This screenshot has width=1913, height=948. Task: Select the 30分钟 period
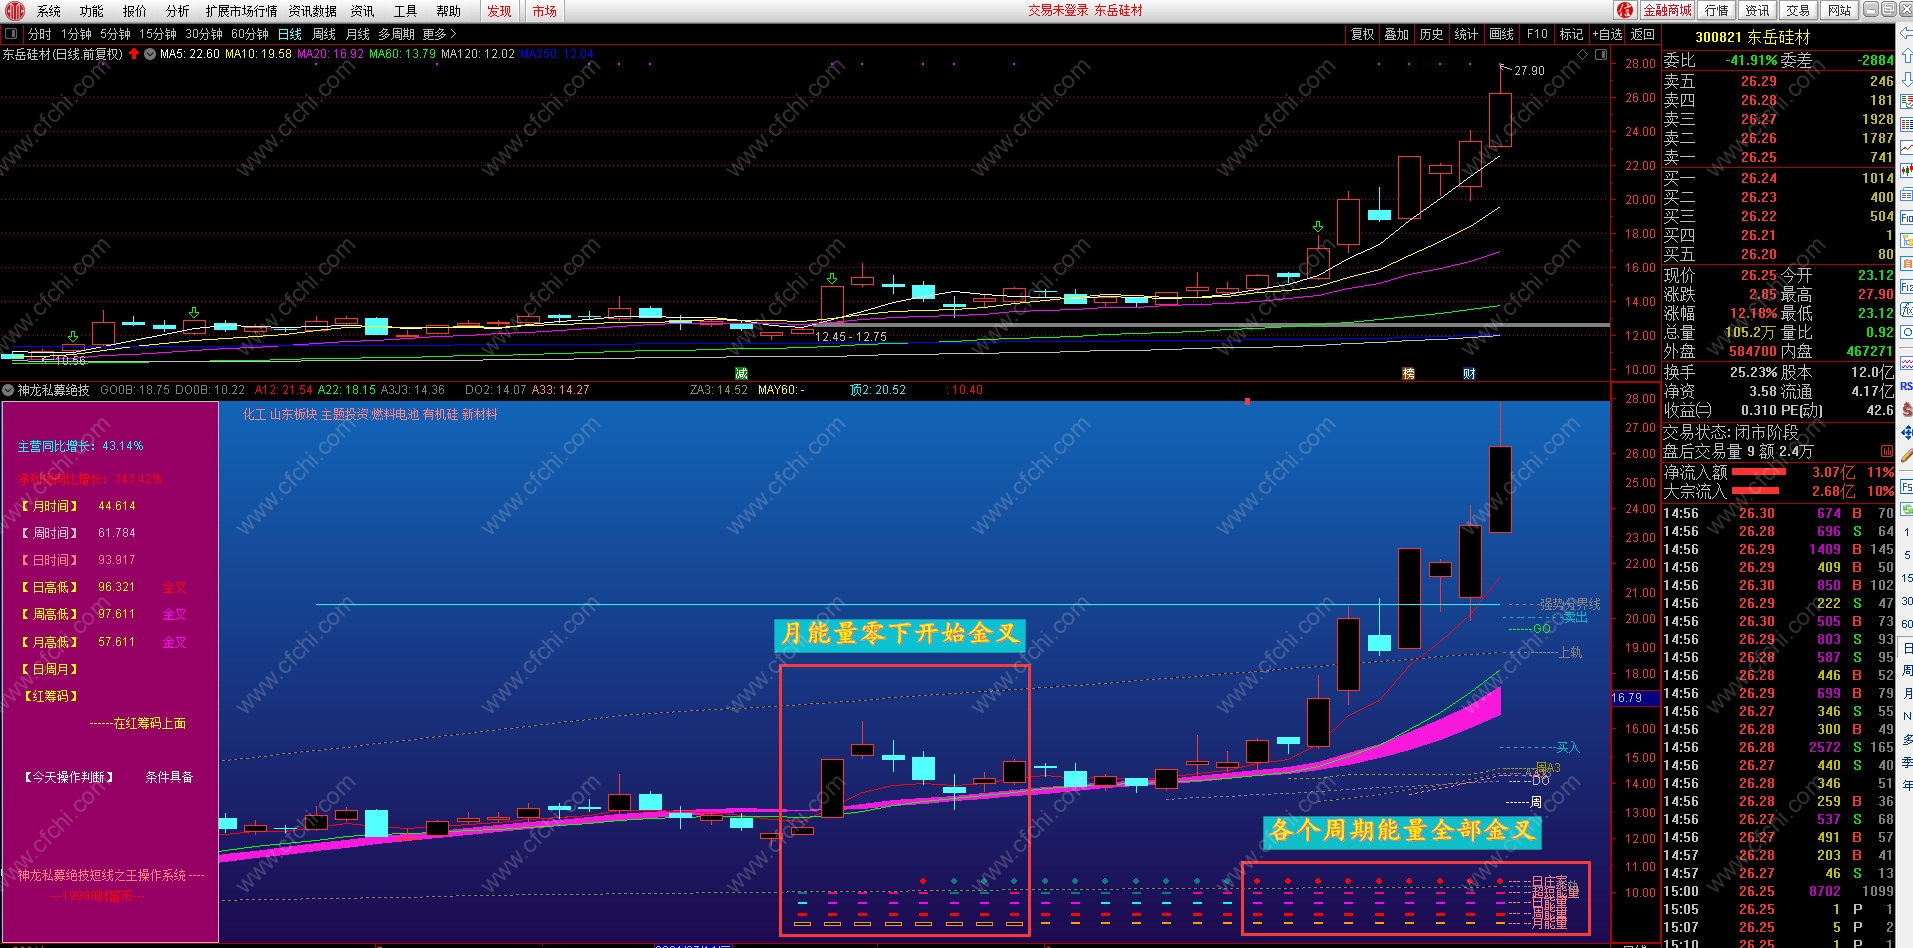point(204,34)
